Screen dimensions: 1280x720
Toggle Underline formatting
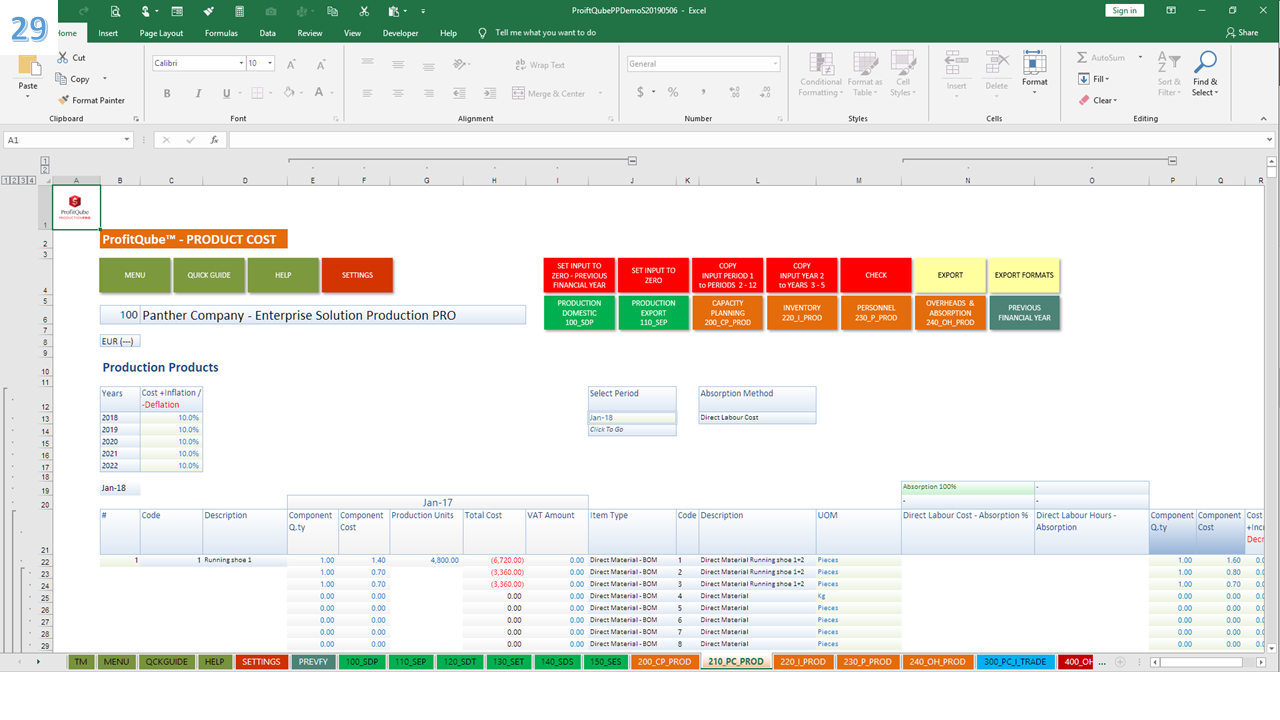pyautogui.click(x=227, y=93)
